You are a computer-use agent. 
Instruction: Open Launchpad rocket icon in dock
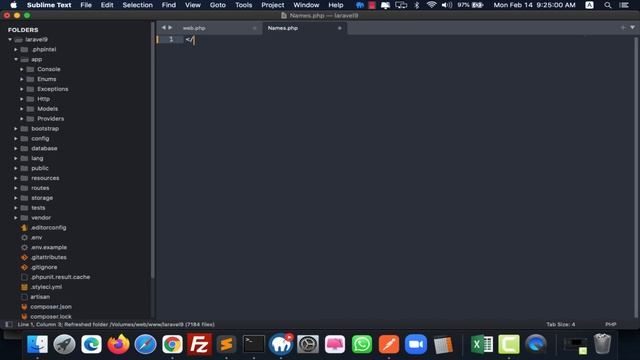(x=64, y=344)
